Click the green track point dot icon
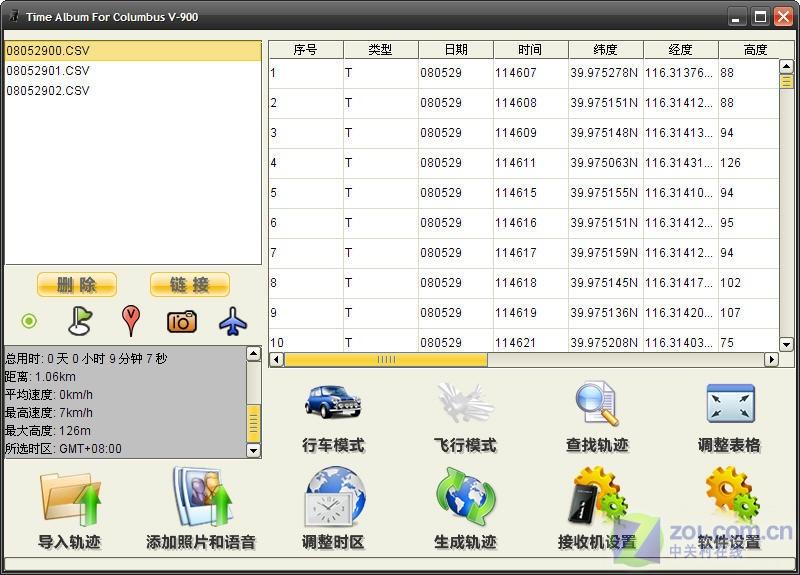 (29, 321)
